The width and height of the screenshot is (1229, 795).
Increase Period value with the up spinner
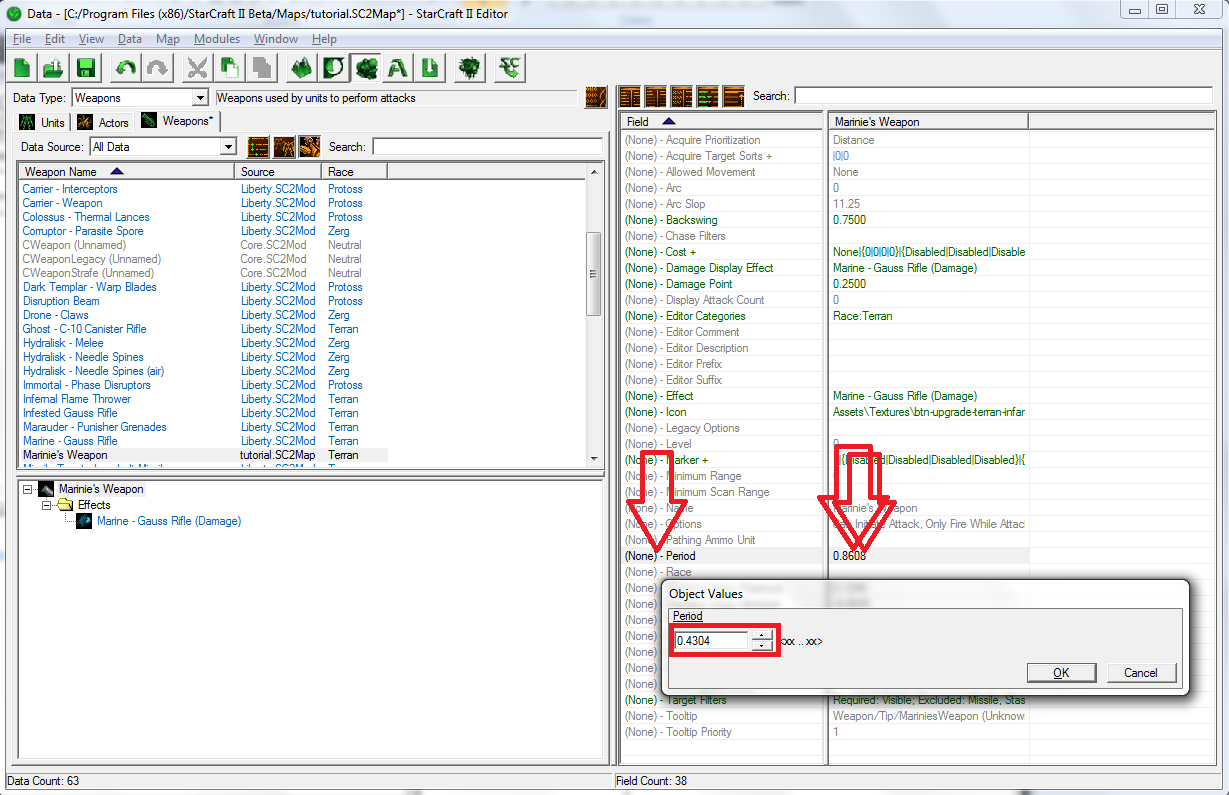(762, 635)
